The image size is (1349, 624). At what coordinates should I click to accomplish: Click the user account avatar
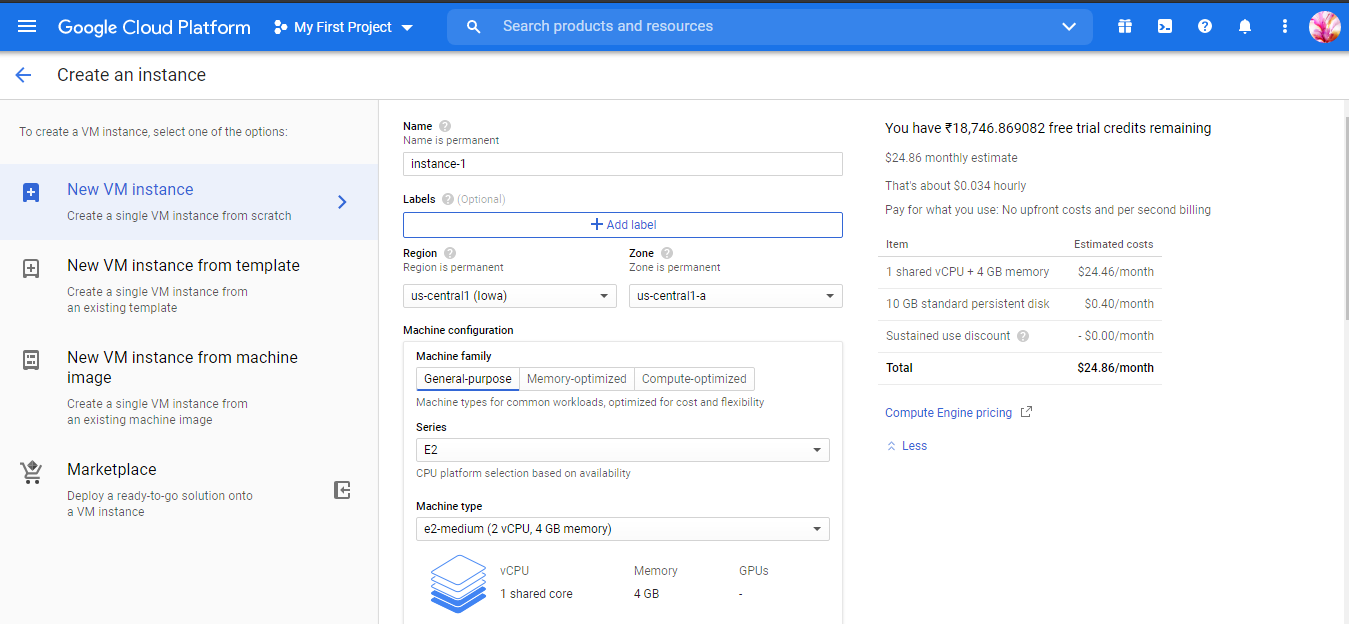(x=1324, y=27)
